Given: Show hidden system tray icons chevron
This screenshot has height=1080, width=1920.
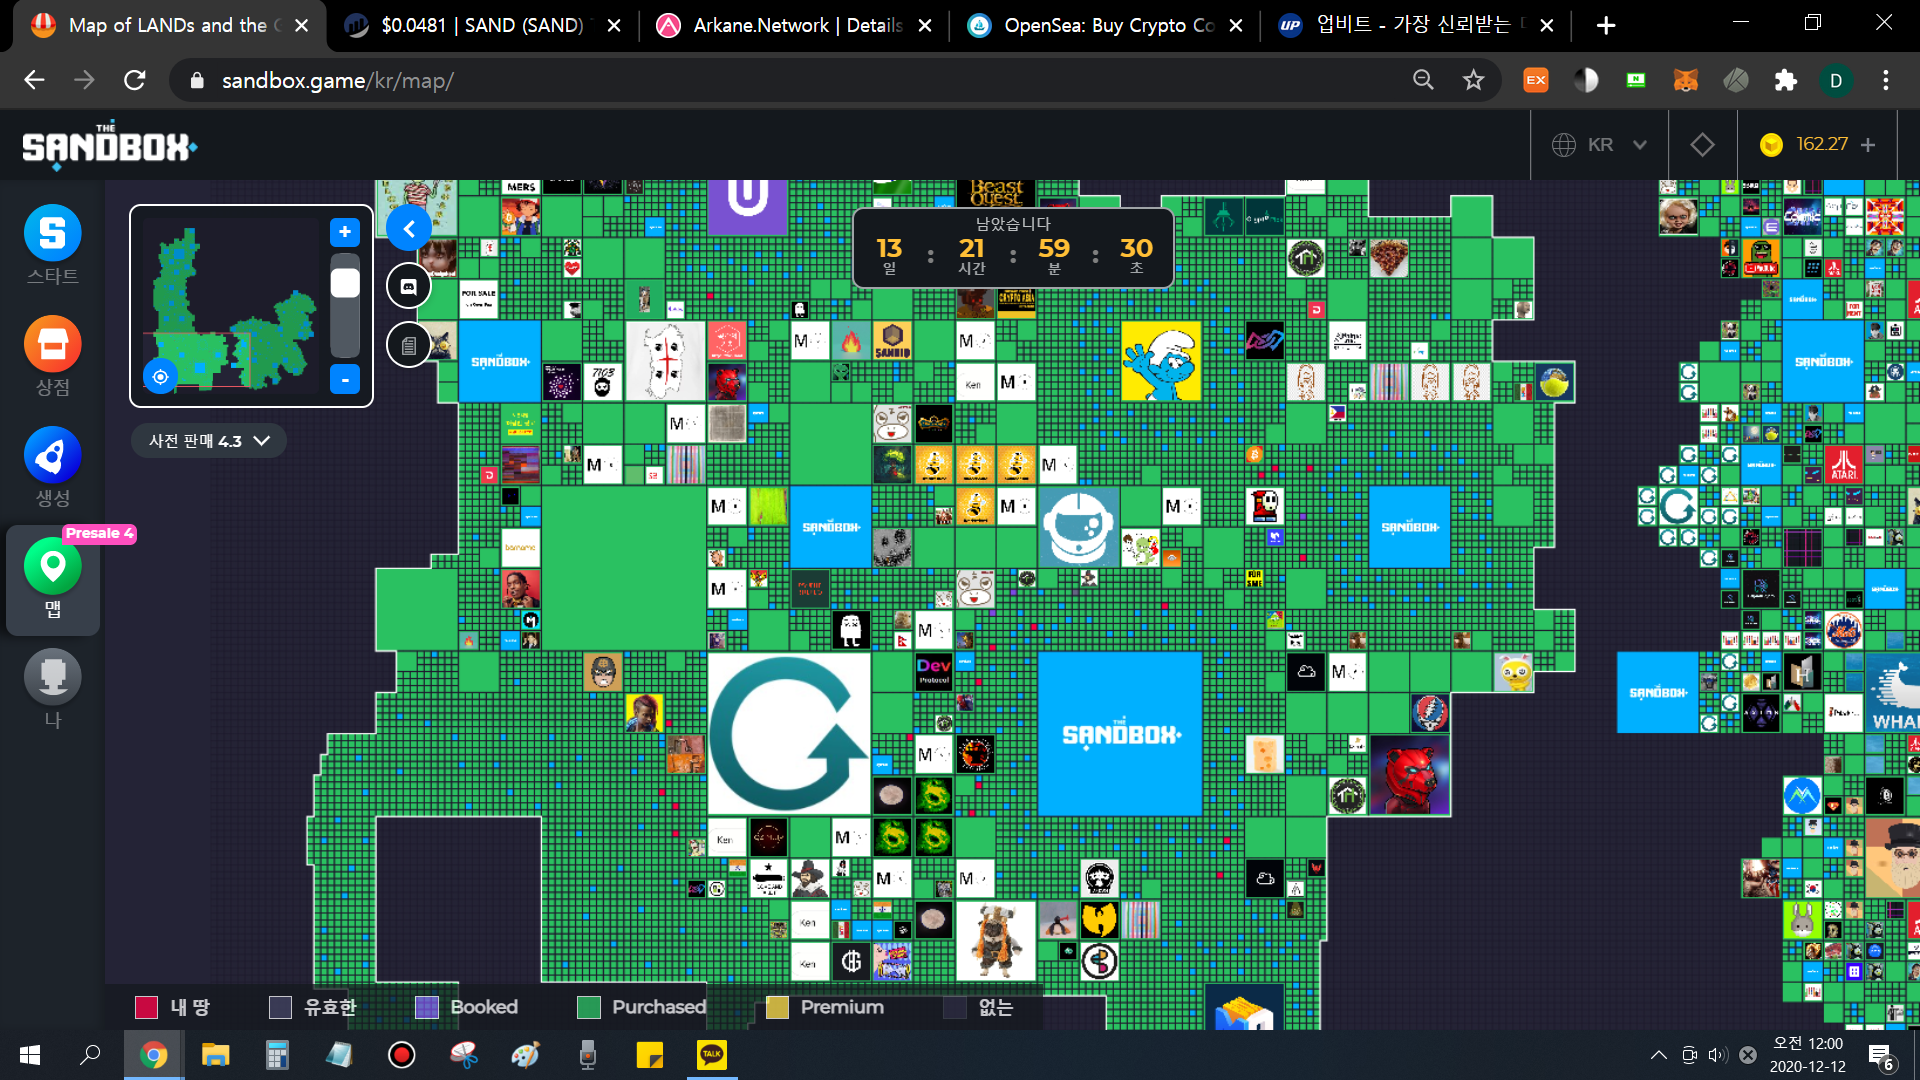Looking at the screenshot, I should [x=1658, y=1055].
